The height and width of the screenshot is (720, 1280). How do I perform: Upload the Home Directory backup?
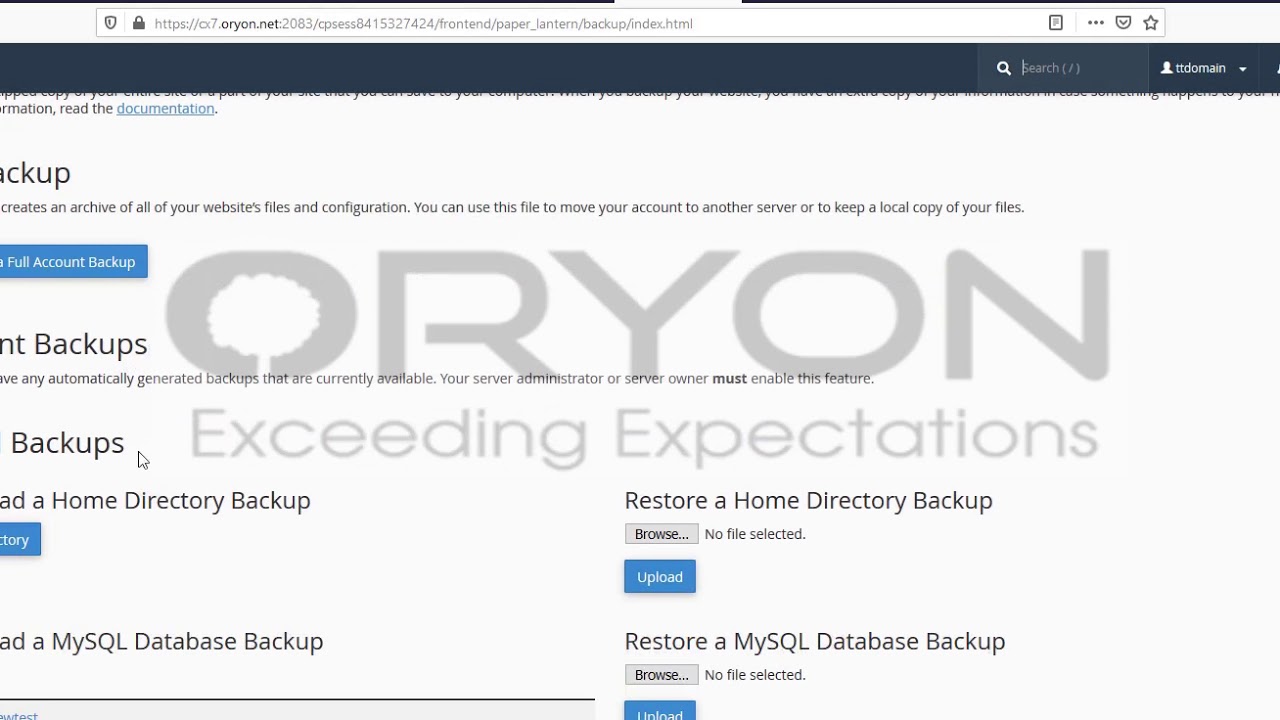(x=660, y=577)
